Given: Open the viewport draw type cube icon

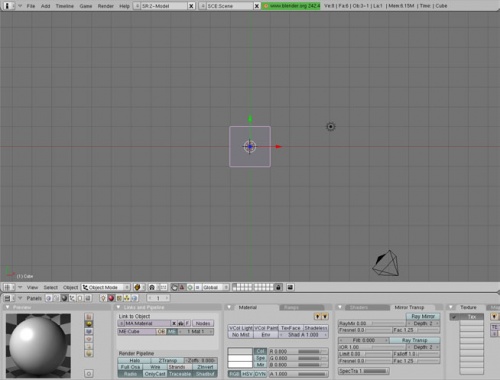Looking at the screenshot, I should (139, 287).
